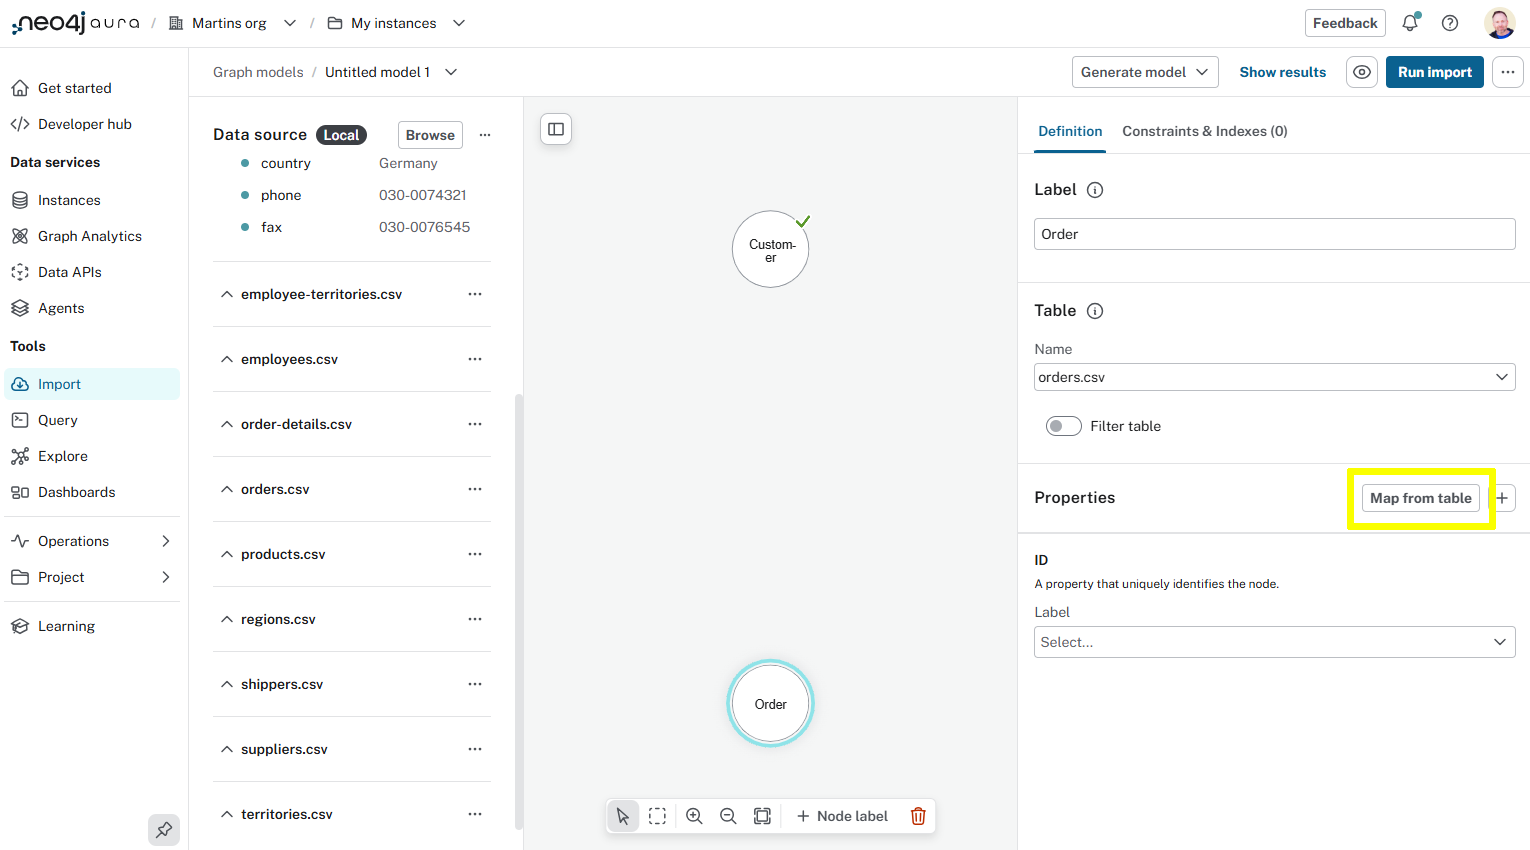Click the pin icon in sidebar
The image size is (1530, 850).
[x=164, y=829]
